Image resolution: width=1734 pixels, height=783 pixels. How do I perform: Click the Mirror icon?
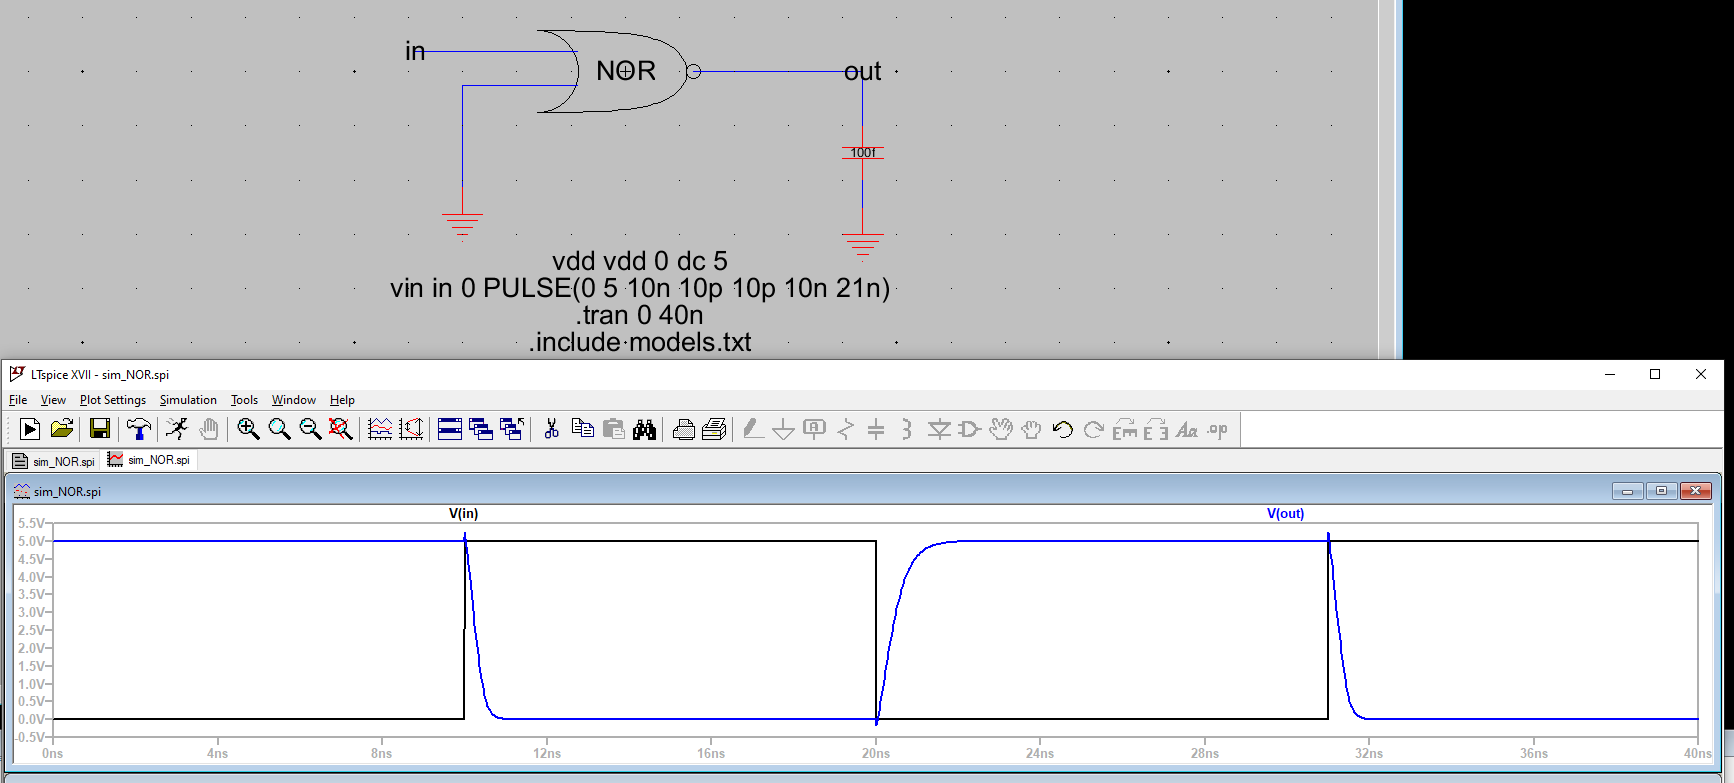pyautogui.click(x=1156, y=429)
